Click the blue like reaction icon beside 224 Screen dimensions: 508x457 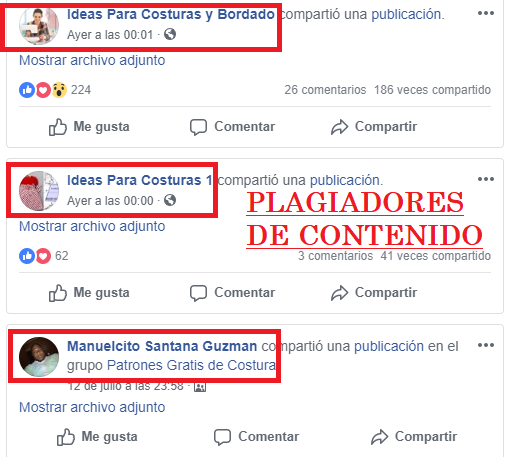27,90
